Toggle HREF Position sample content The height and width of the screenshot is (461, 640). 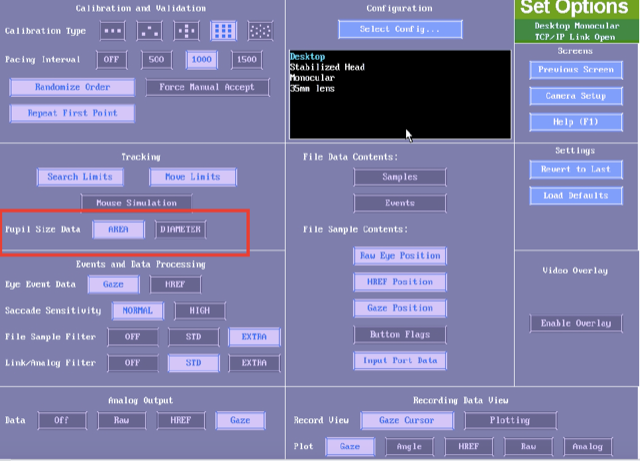click(400, 282)
